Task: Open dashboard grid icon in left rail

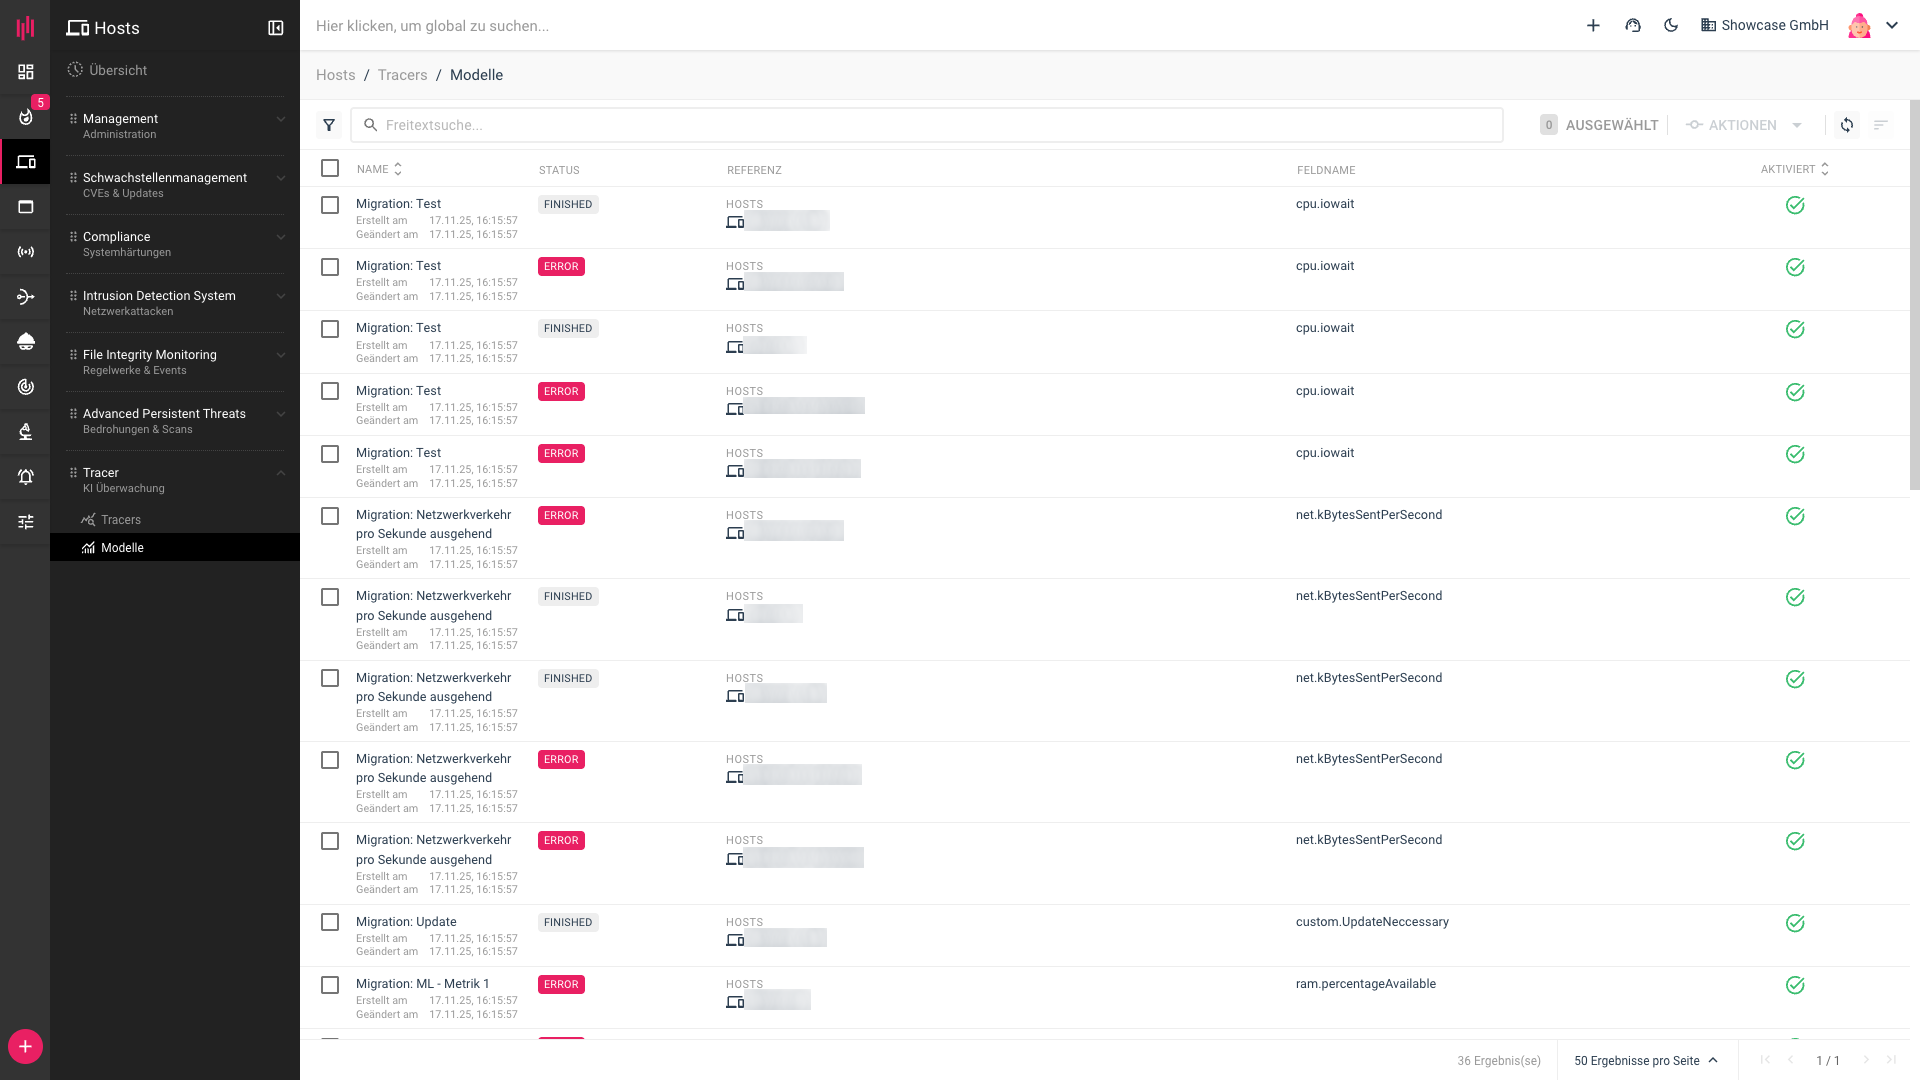Action: coord(26,72)
